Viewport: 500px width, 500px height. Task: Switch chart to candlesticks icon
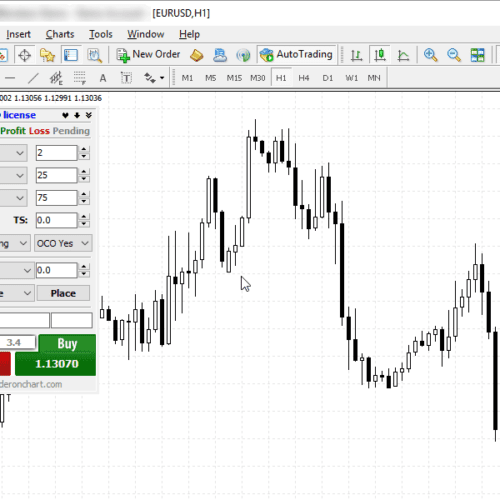380,55
